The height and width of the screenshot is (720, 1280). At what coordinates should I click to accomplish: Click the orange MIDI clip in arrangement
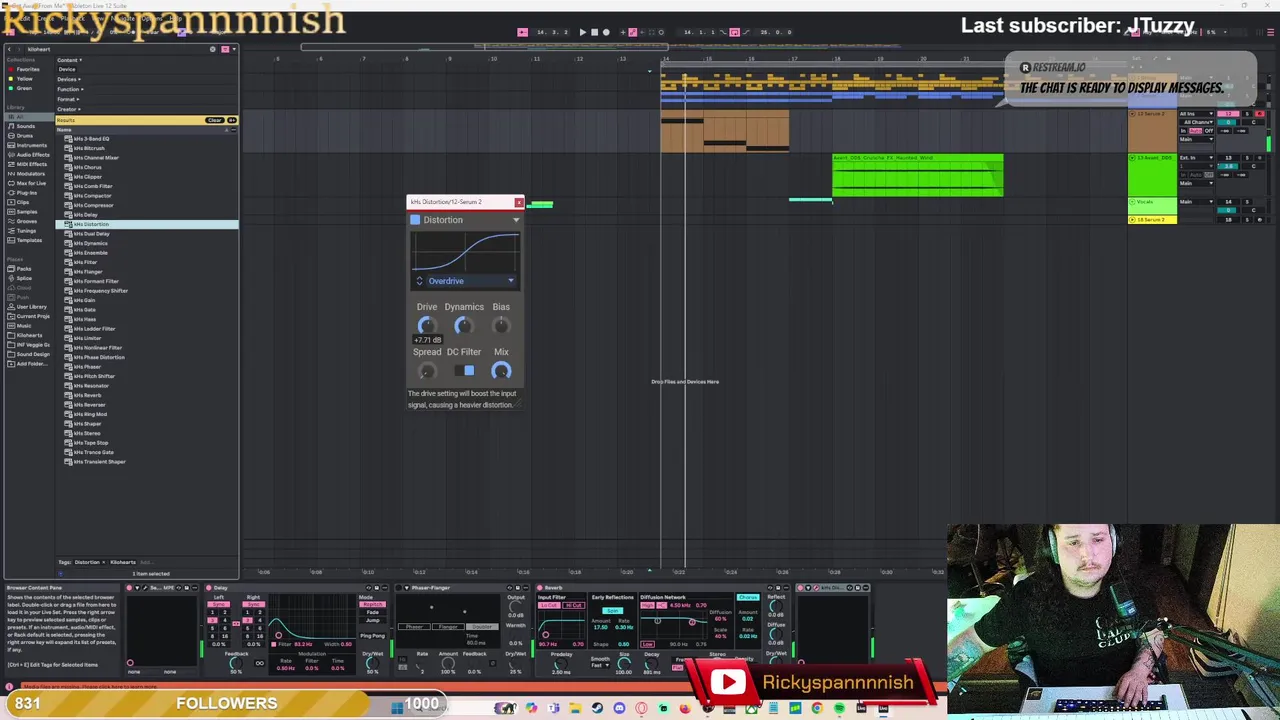click(725, 133)
